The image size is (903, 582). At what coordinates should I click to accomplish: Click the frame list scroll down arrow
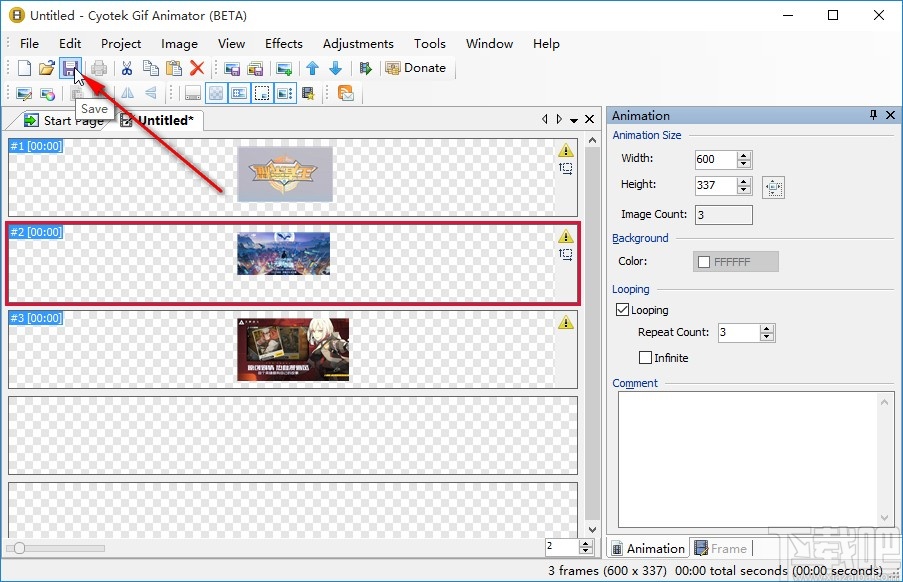tap(592, 530)
